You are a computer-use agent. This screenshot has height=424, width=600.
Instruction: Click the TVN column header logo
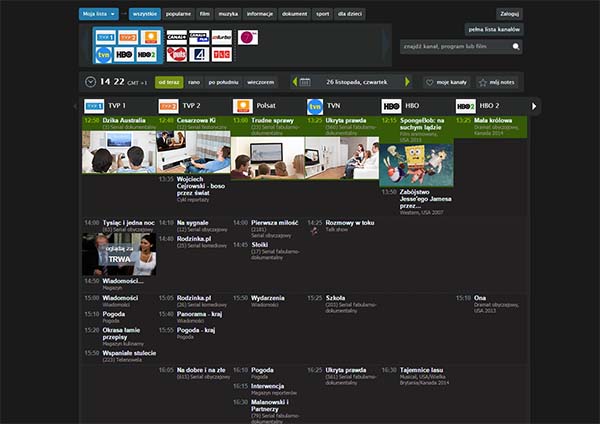coord(315,107)
